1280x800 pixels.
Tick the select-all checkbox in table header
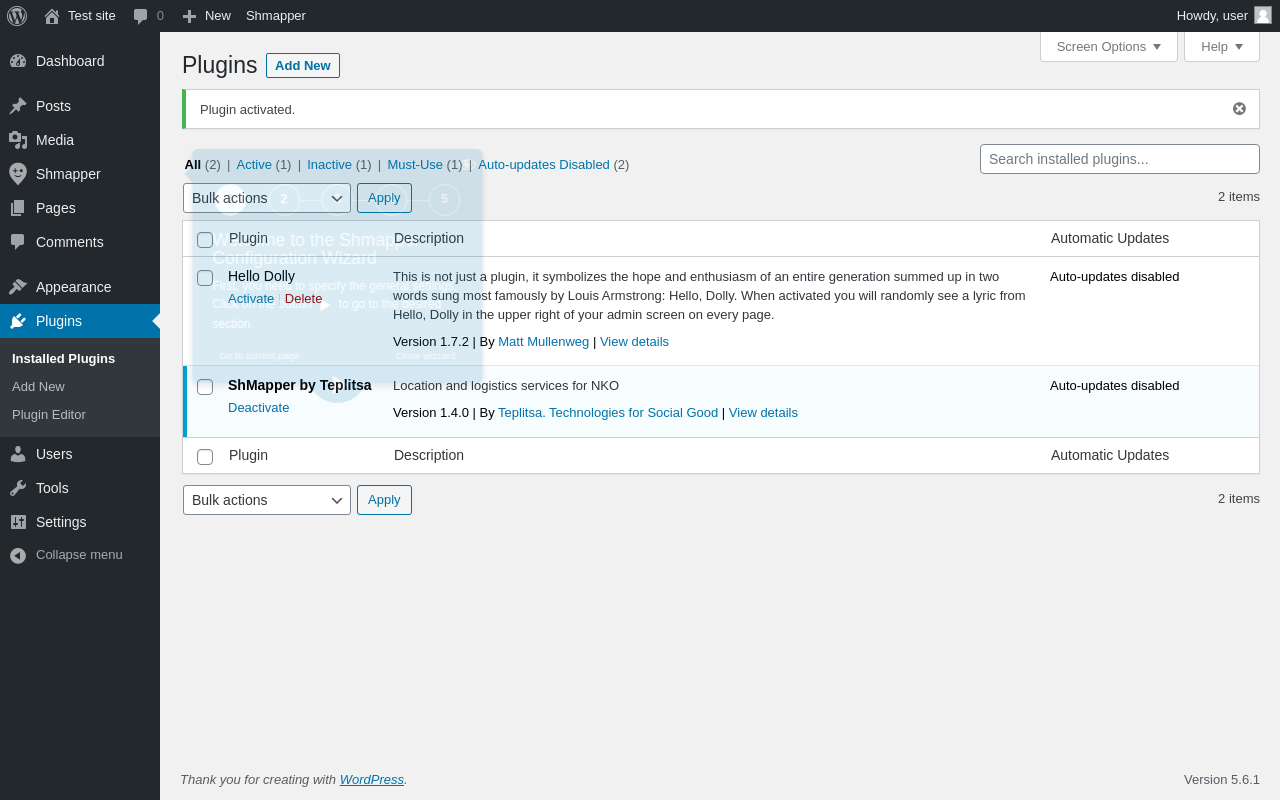click(205, 240)
